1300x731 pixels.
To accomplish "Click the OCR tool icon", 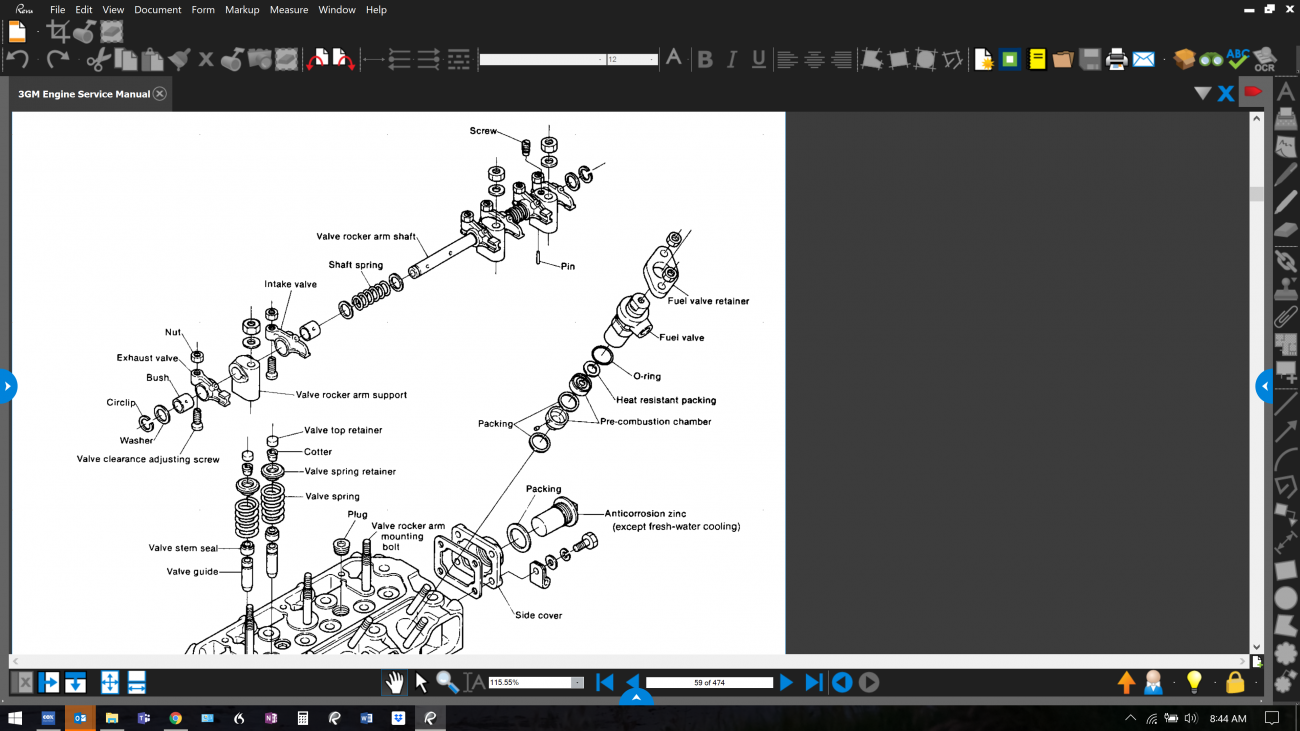I will coord(1265,59).
